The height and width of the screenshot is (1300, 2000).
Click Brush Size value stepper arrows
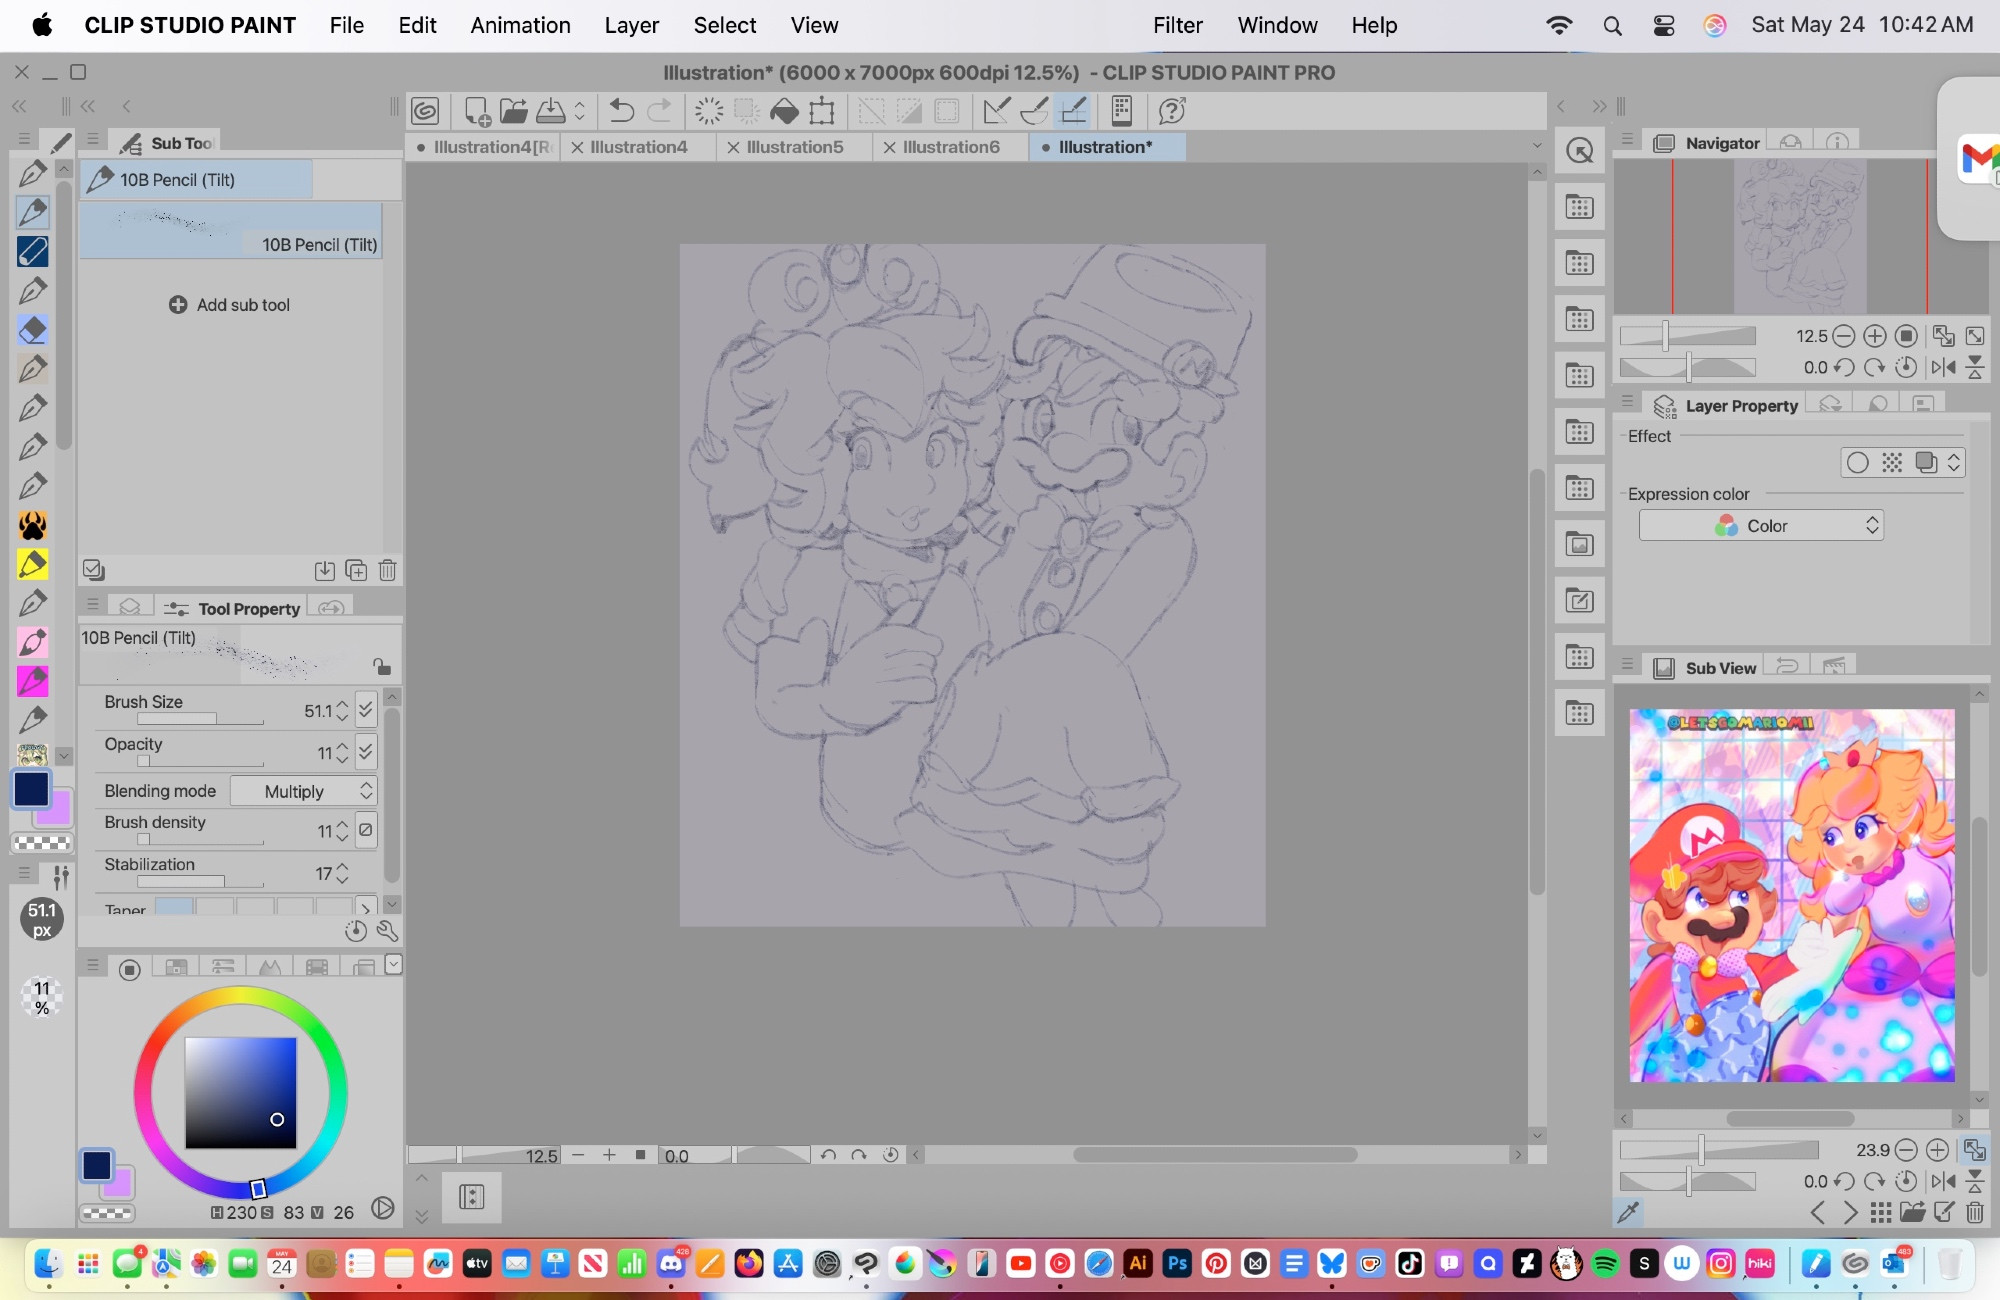pos(342,710)
